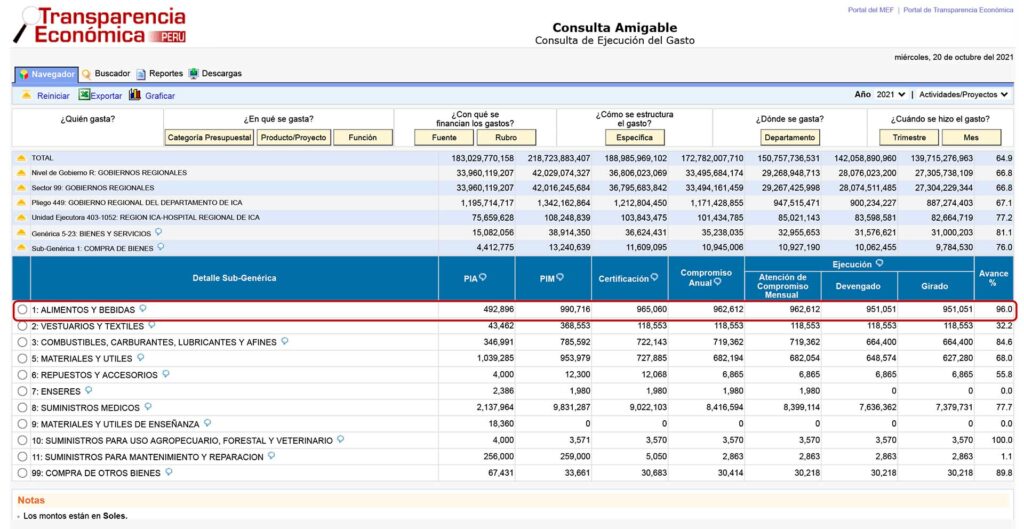Viewport: 1024px width, 529px height.
Task: Switch to the Descargas tab
Action: point(221,74)
